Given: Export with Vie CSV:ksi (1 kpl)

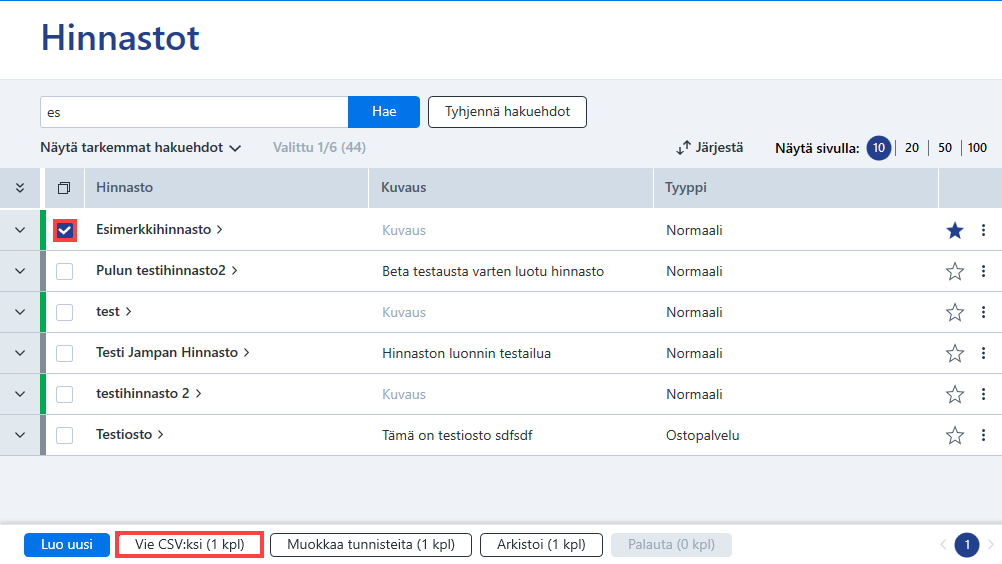Looking at the screenshot, I should point(190,545).
